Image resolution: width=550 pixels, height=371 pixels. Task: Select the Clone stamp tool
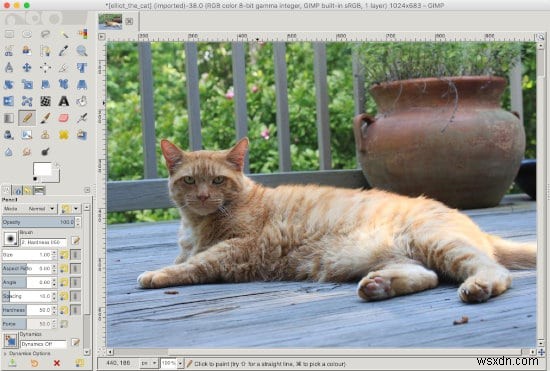(x=45, y=135)
